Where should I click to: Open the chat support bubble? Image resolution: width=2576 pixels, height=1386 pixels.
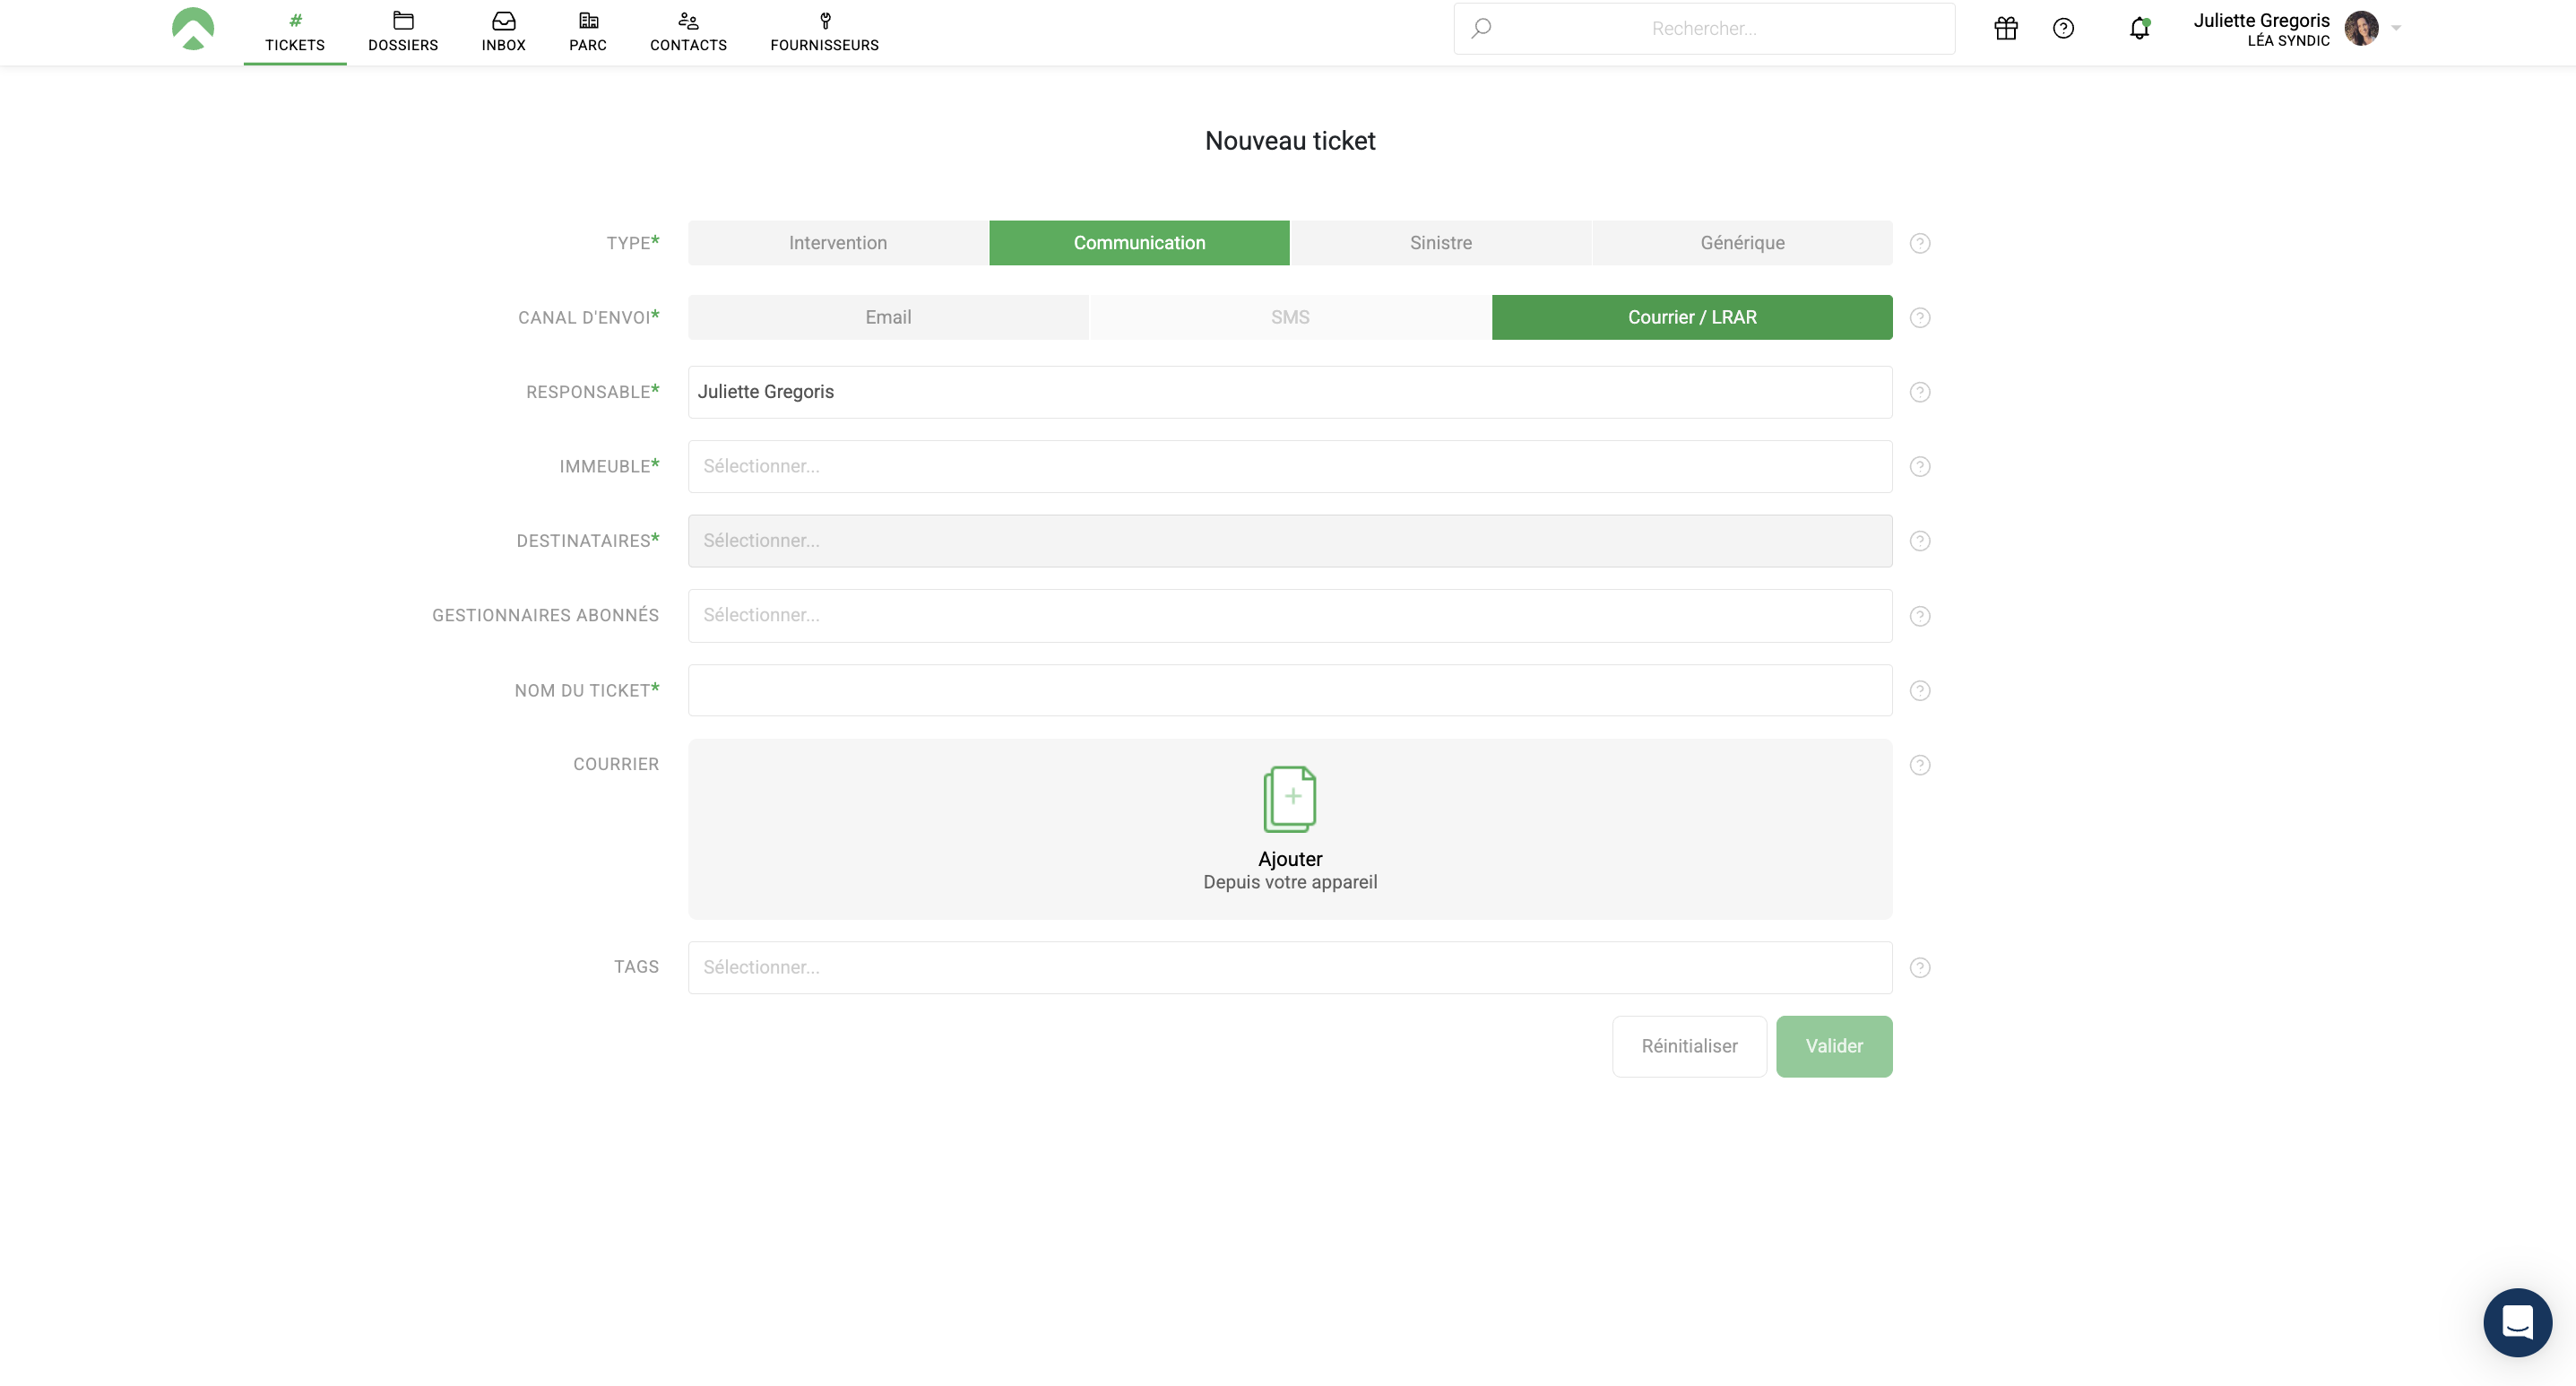(x=2517, y=1322)
